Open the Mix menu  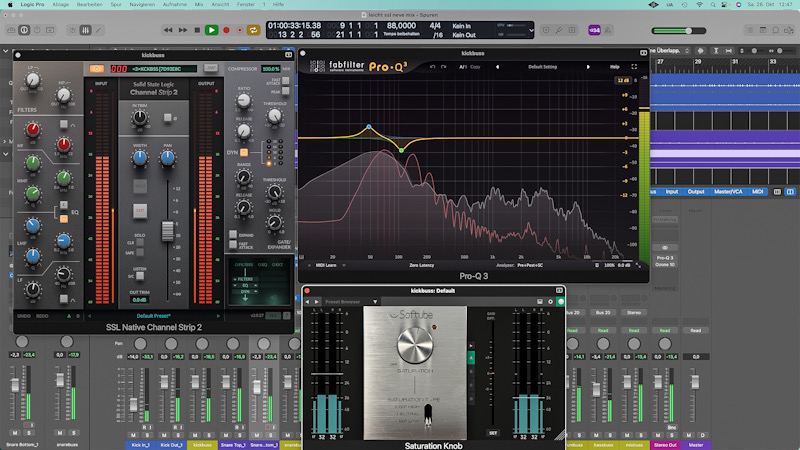(x=198, y=4)
